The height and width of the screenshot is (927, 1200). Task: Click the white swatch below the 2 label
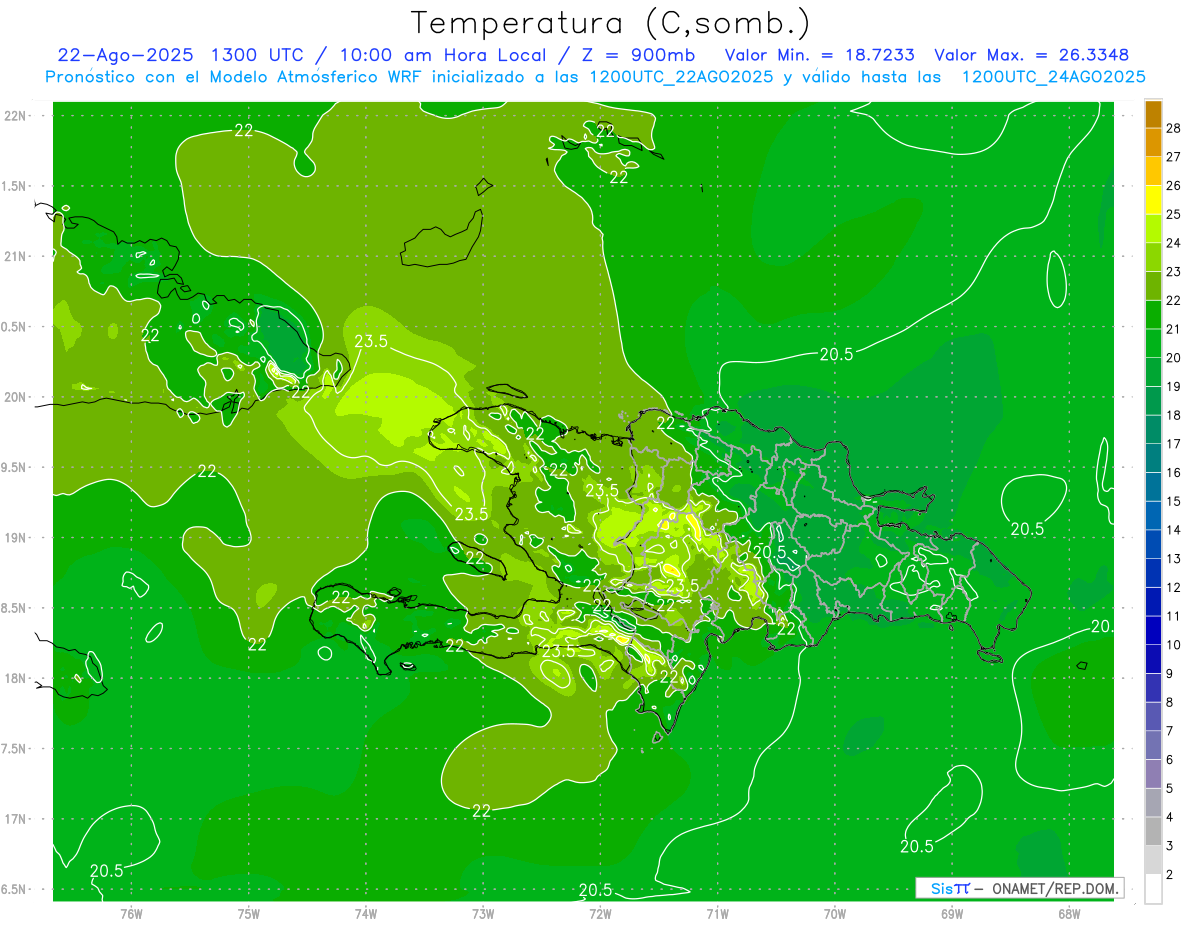1153,889
